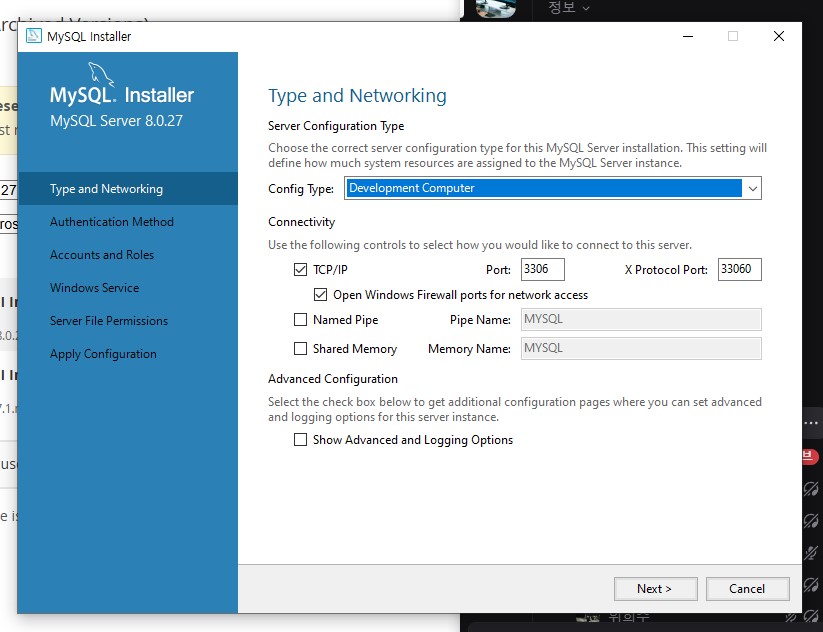
Task: Click the Port input field
Action: tap(543, 269)
